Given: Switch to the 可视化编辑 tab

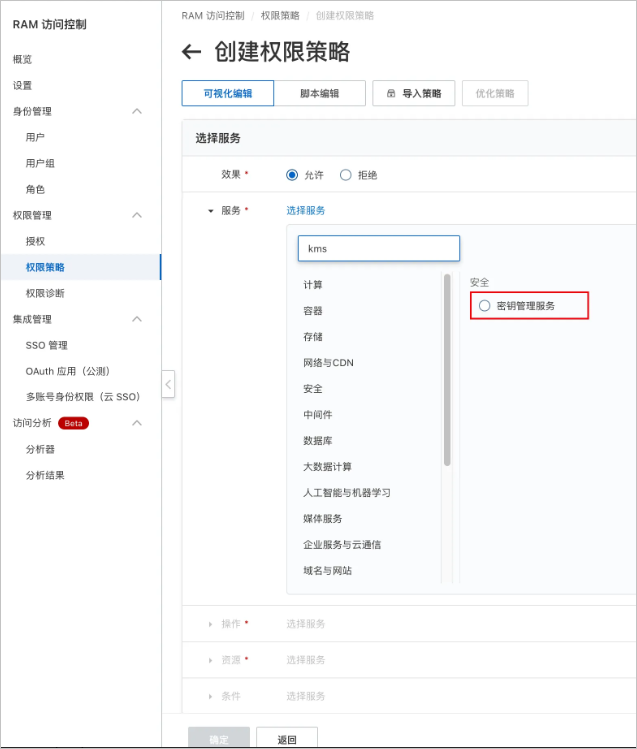Looking at the screenshot, I should [228, 93].
